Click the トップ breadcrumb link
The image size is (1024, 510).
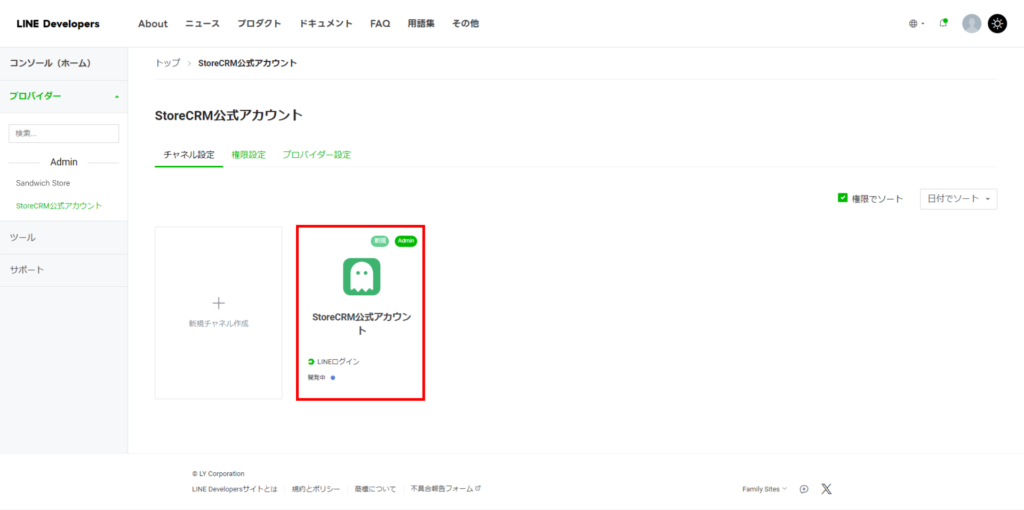(x=167, y=63)
